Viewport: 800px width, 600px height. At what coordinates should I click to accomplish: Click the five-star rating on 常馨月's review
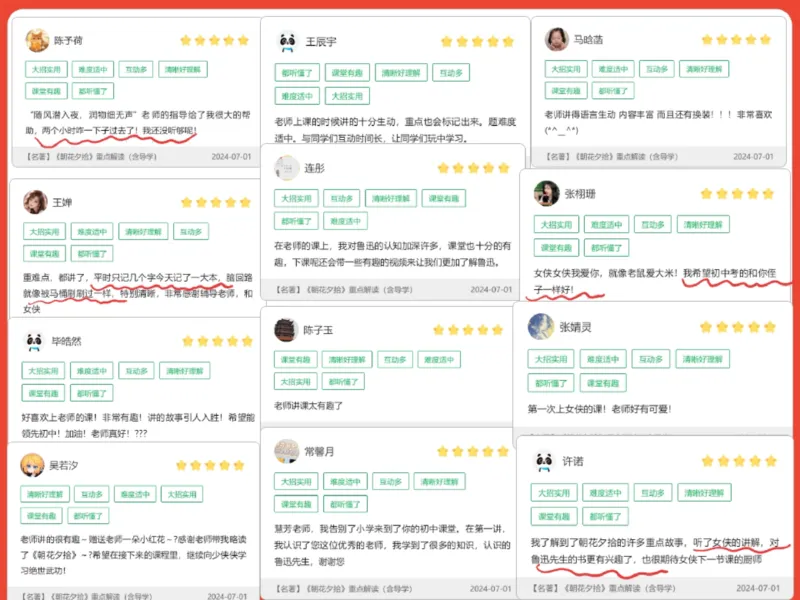point(473,451)
